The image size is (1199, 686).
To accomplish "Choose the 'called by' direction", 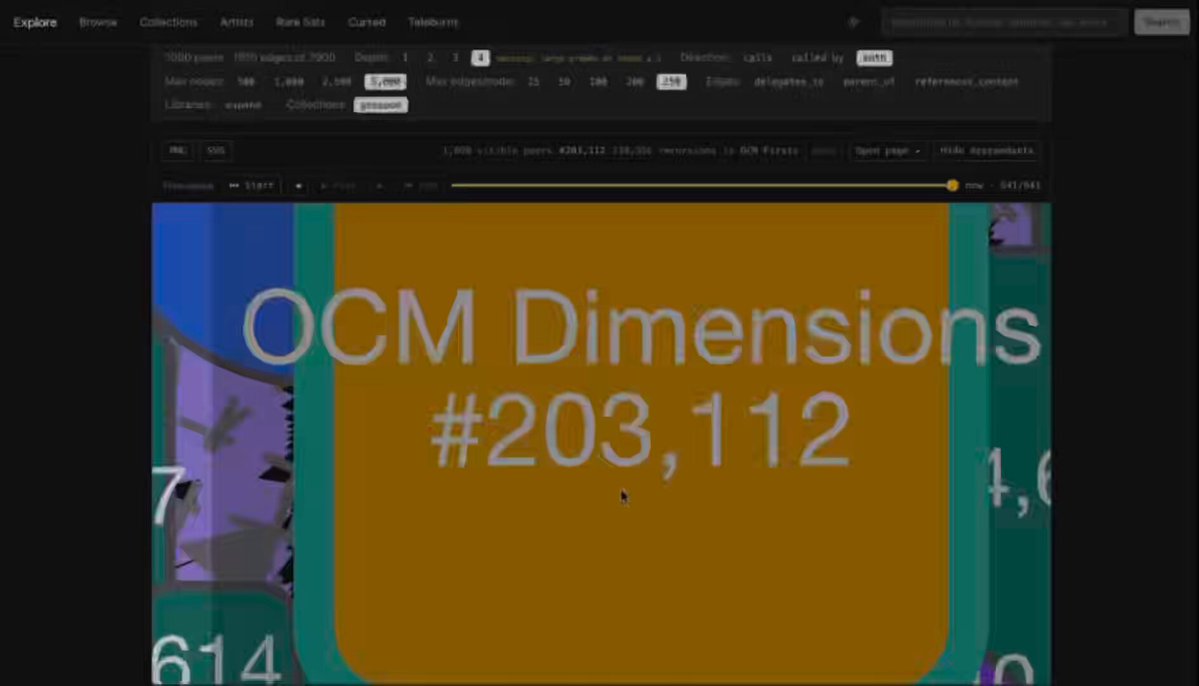I will click(x=817, y=58).
